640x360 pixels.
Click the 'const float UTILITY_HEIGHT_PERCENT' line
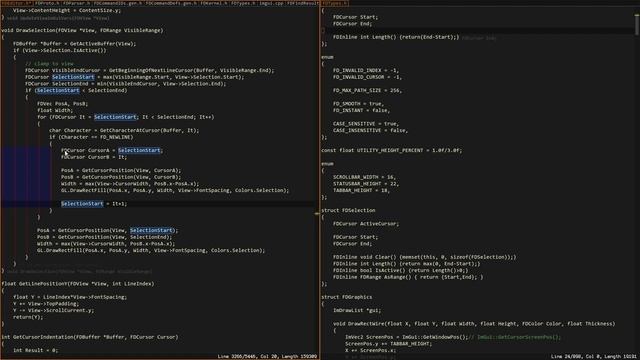point(392,150)
